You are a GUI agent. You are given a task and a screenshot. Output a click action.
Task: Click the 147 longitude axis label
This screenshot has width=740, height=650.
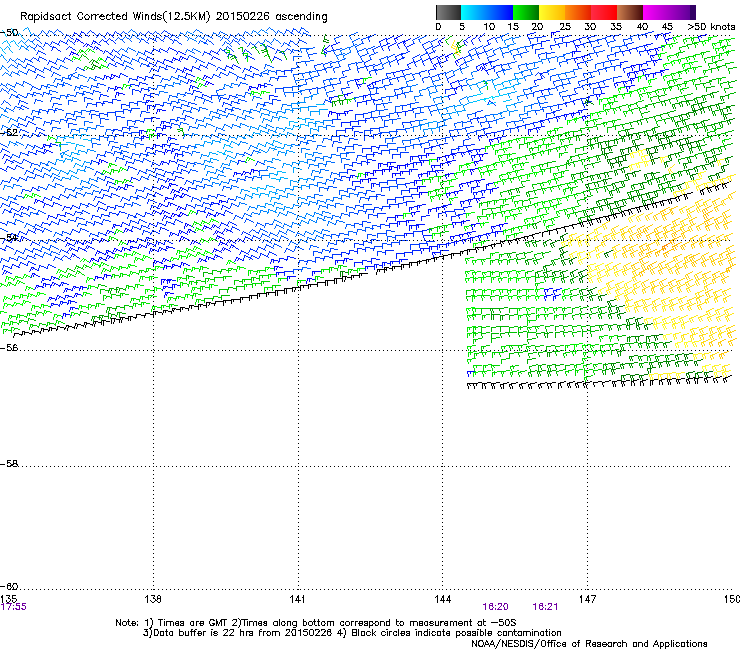(x=587, y=599)
